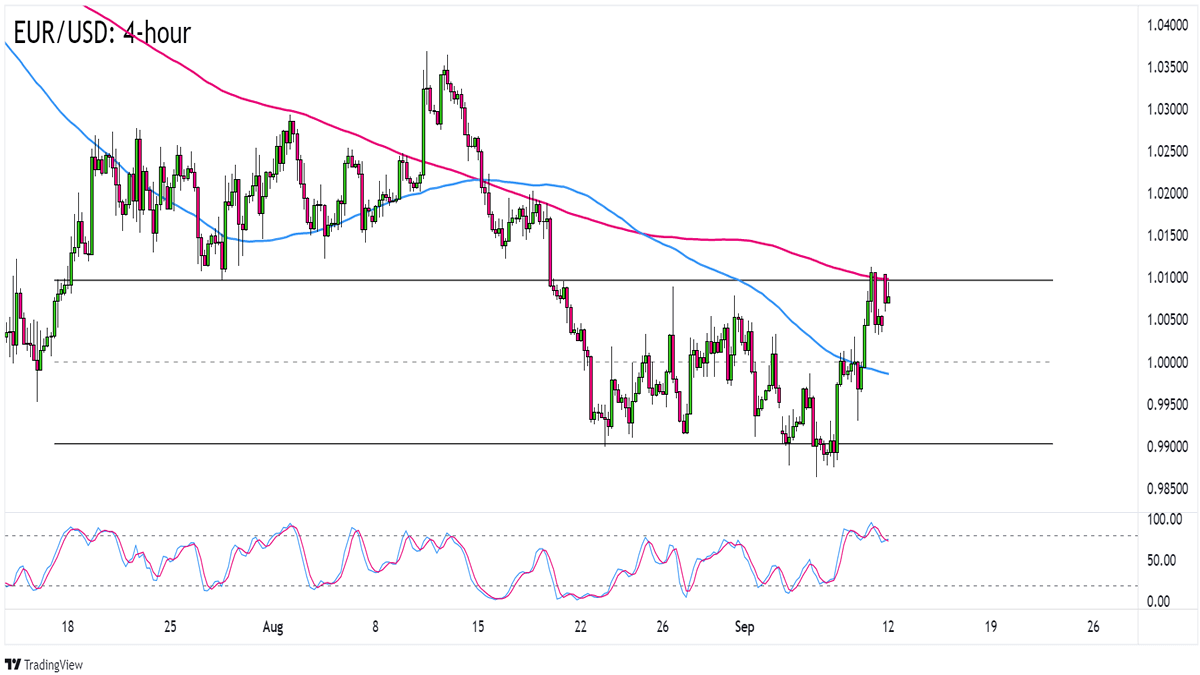Click the 1.03500 price axis label
The width and height of the screenshot is (1200, 675).
1168,66
